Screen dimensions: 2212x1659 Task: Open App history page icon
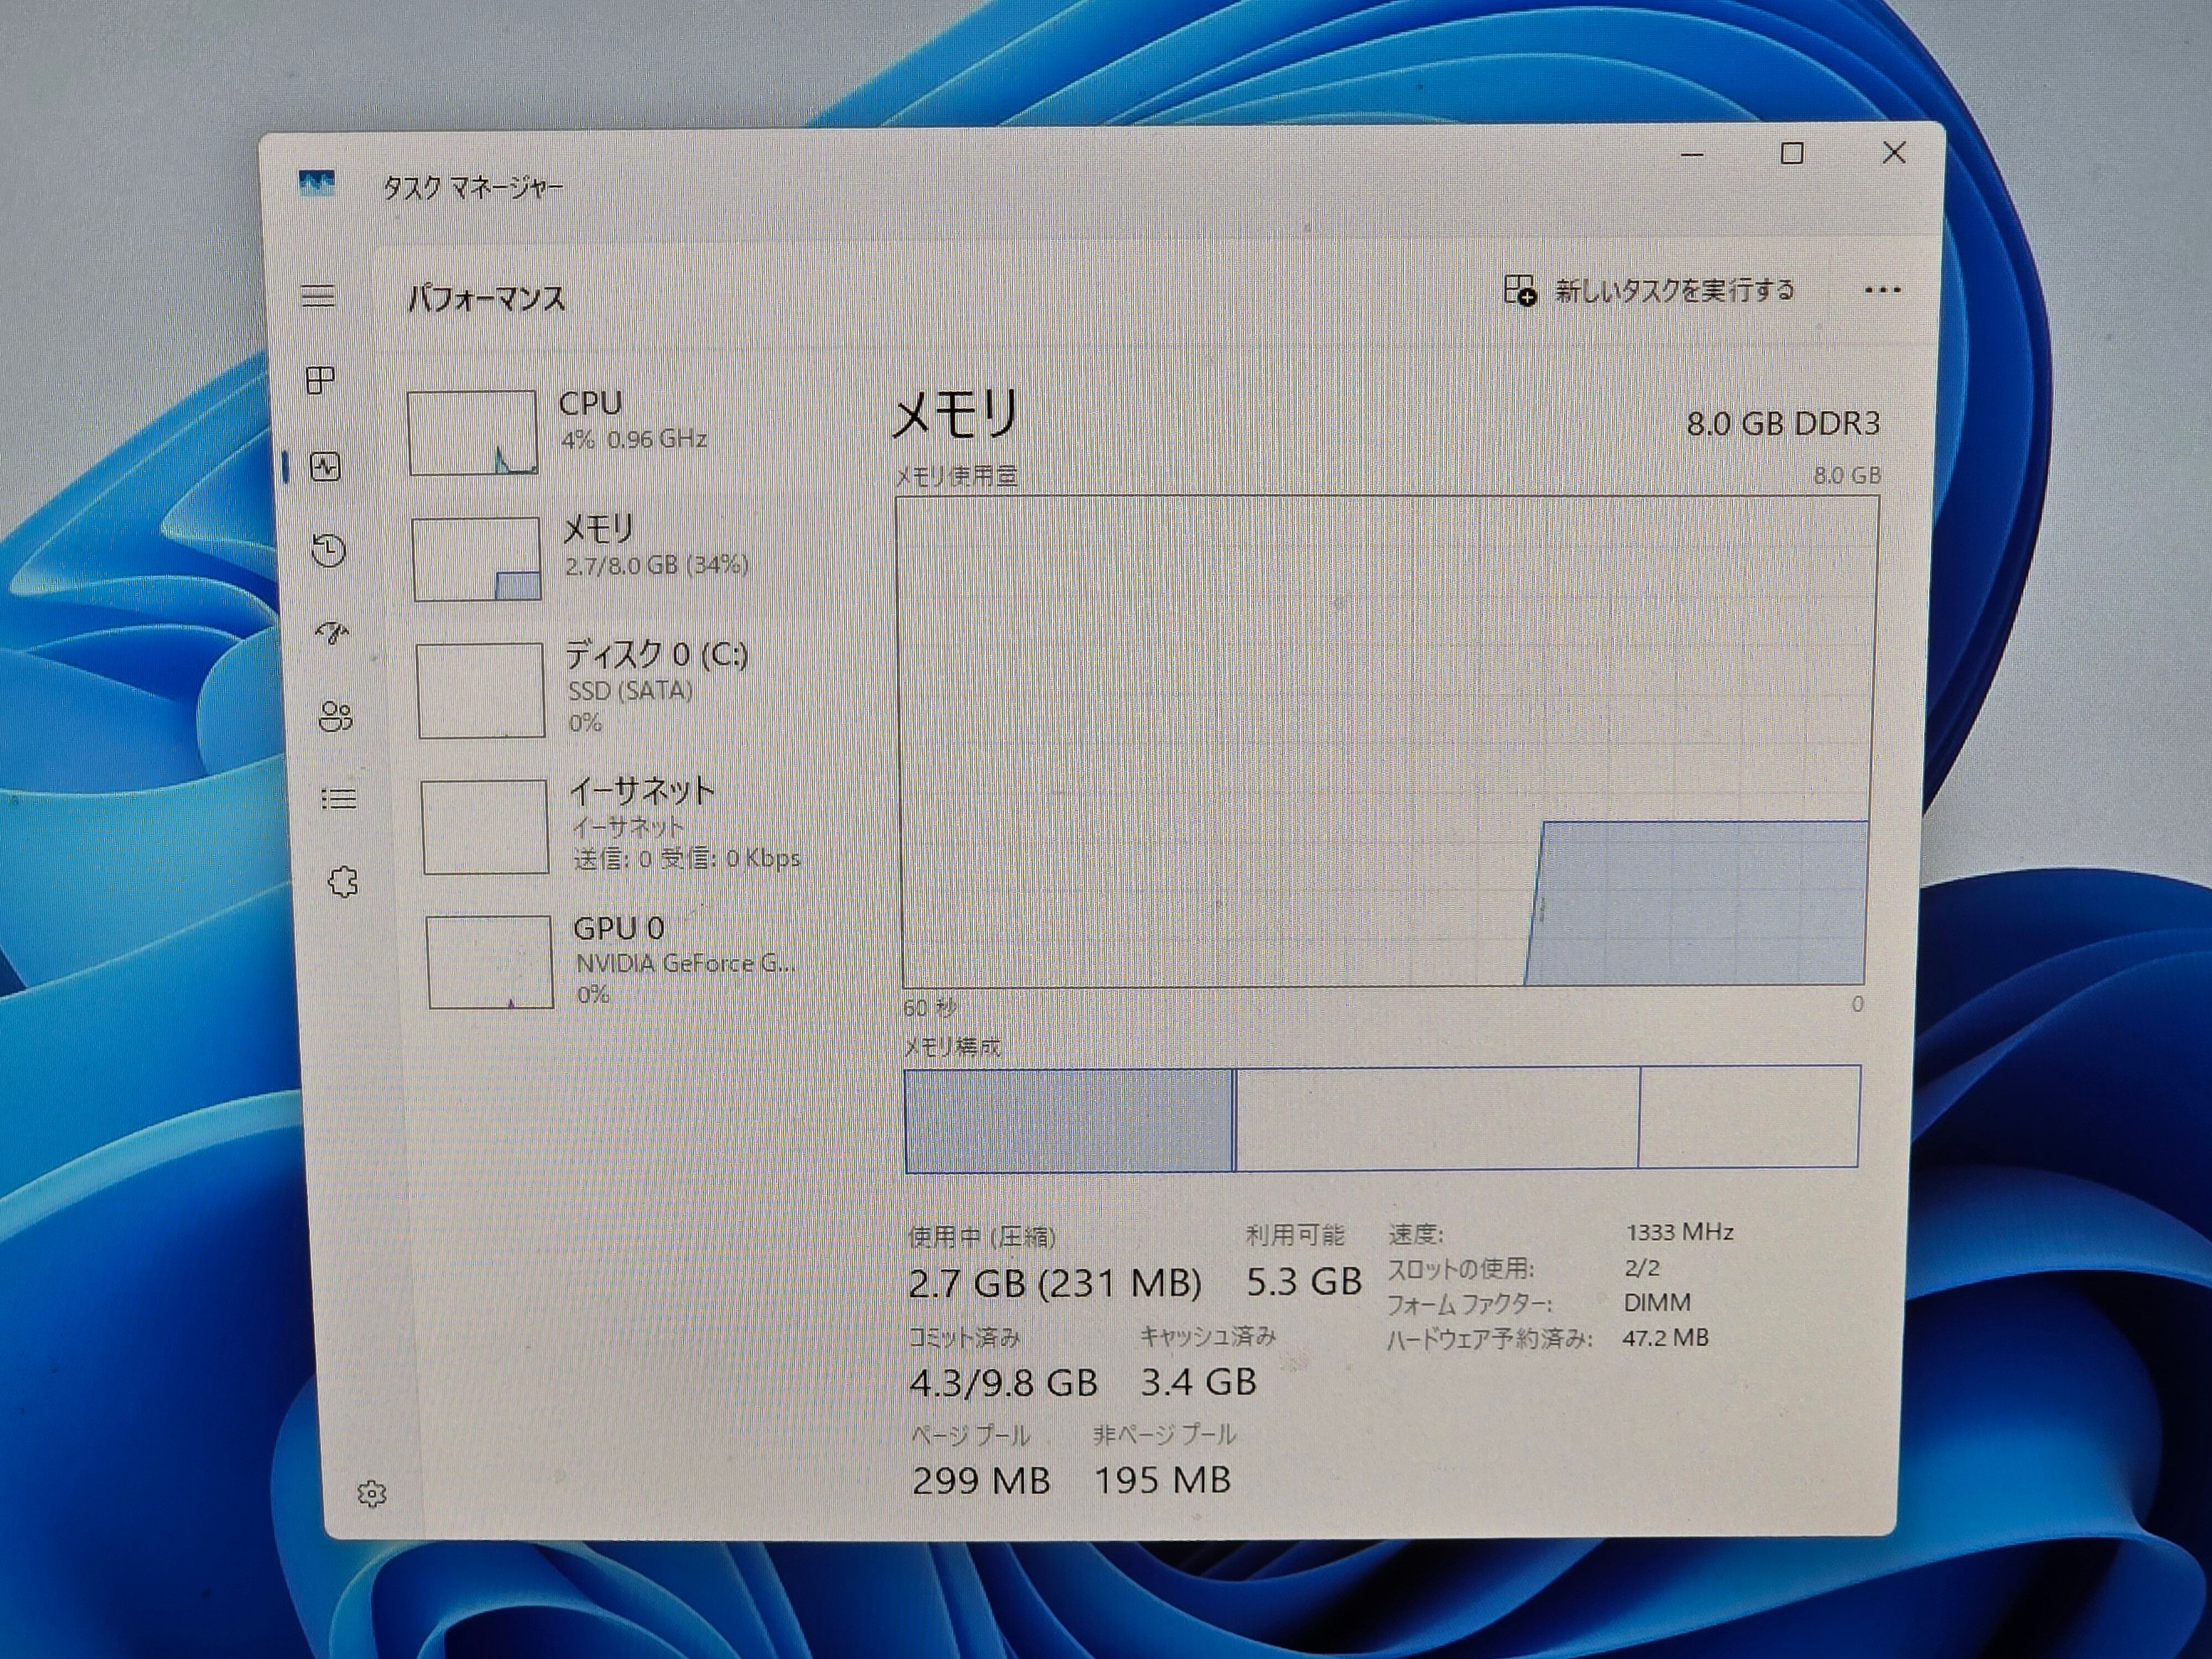click(328, 550)
